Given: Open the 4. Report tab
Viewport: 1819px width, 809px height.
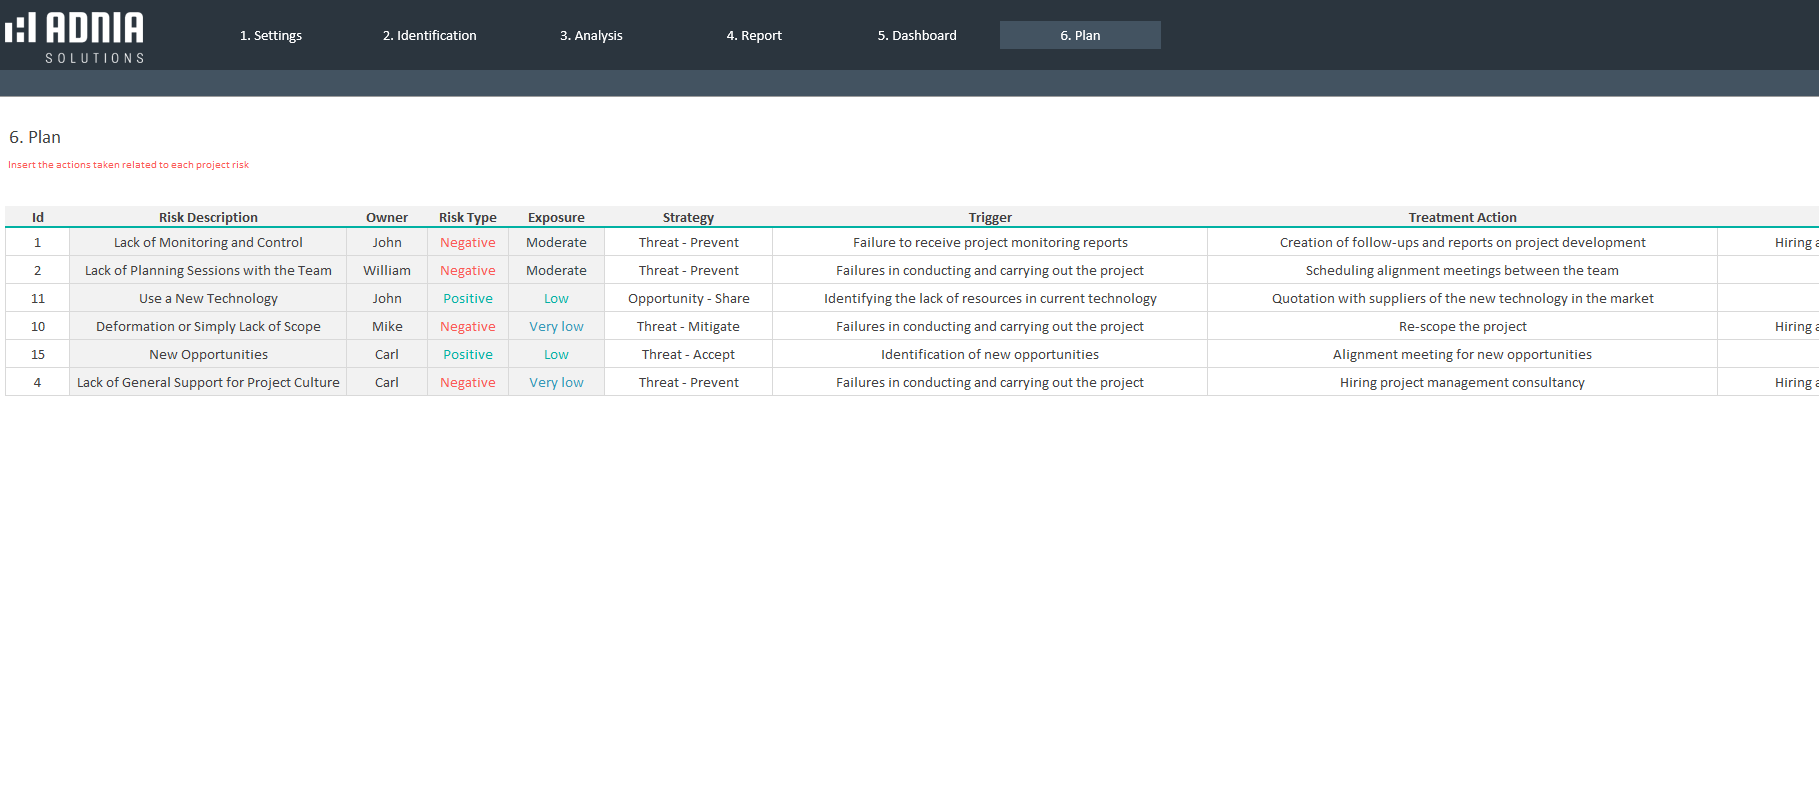Looking at the screenshot, I should click(754, 35).
